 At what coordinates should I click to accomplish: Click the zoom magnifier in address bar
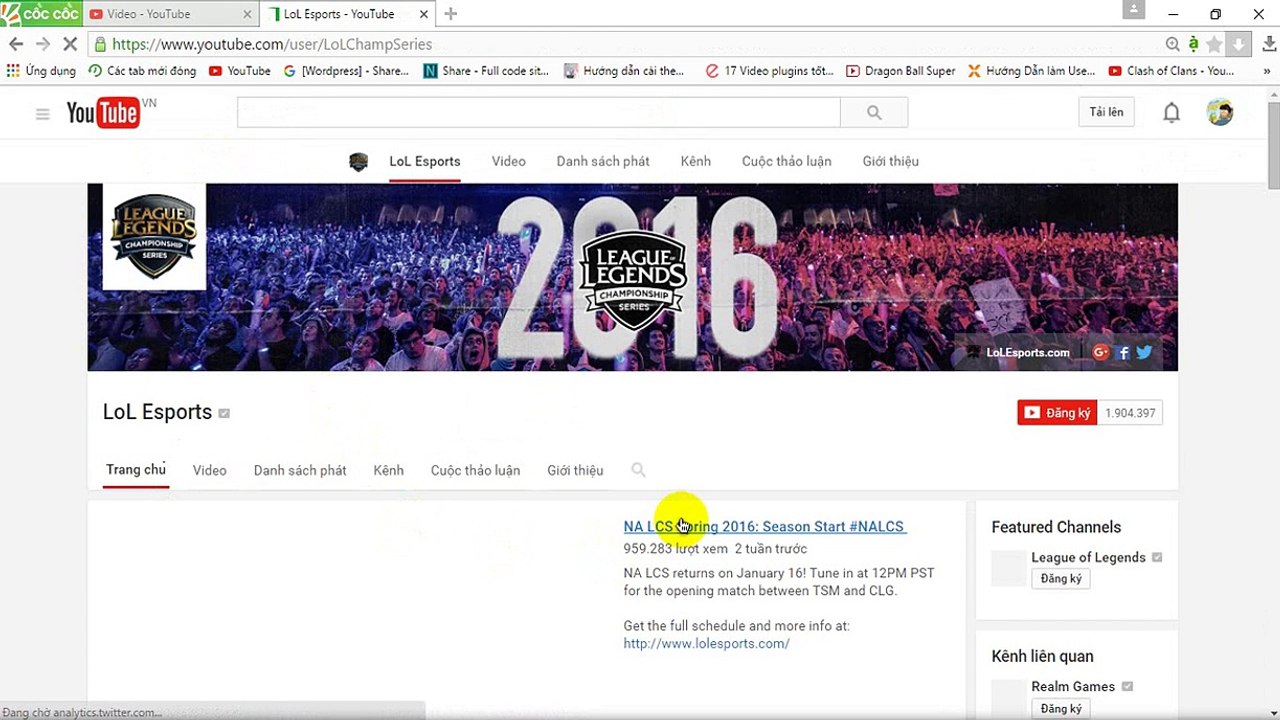(x=1172, y=44)
